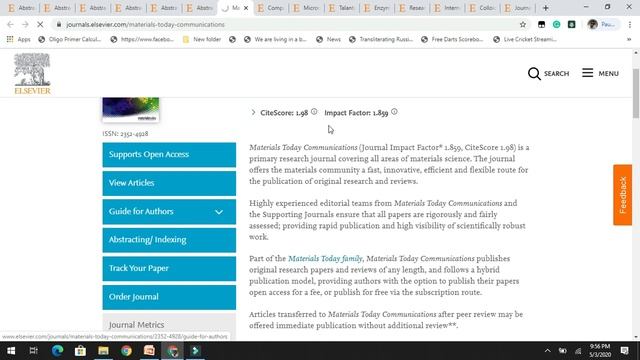Image resolution: width=640 pixels, height=360 pixels.
Task: Open PowerPoint from taskbar
Action: (x=149, y=351)
